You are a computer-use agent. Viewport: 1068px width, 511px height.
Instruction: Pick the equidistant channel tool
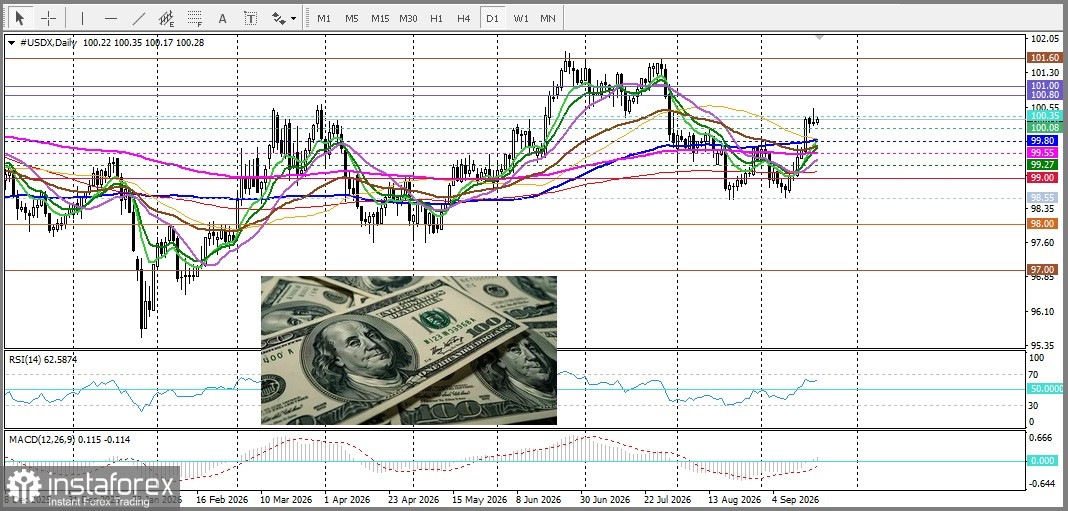tap(166, 18)
